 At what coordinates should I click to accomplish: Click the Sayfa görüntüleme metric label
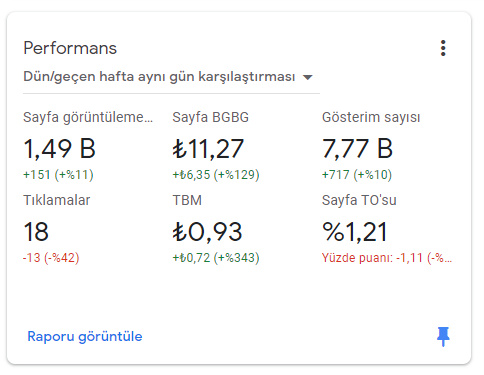pyautogui.click(x=88, y=117)
